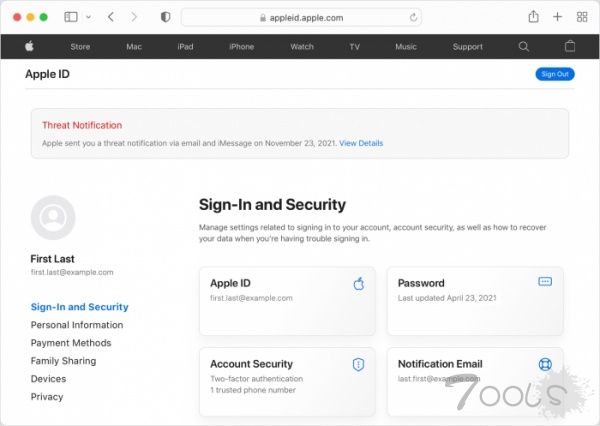Click the Sign Out button
The height and width of the screenshot is (426, 600).
tap(555, 74)
